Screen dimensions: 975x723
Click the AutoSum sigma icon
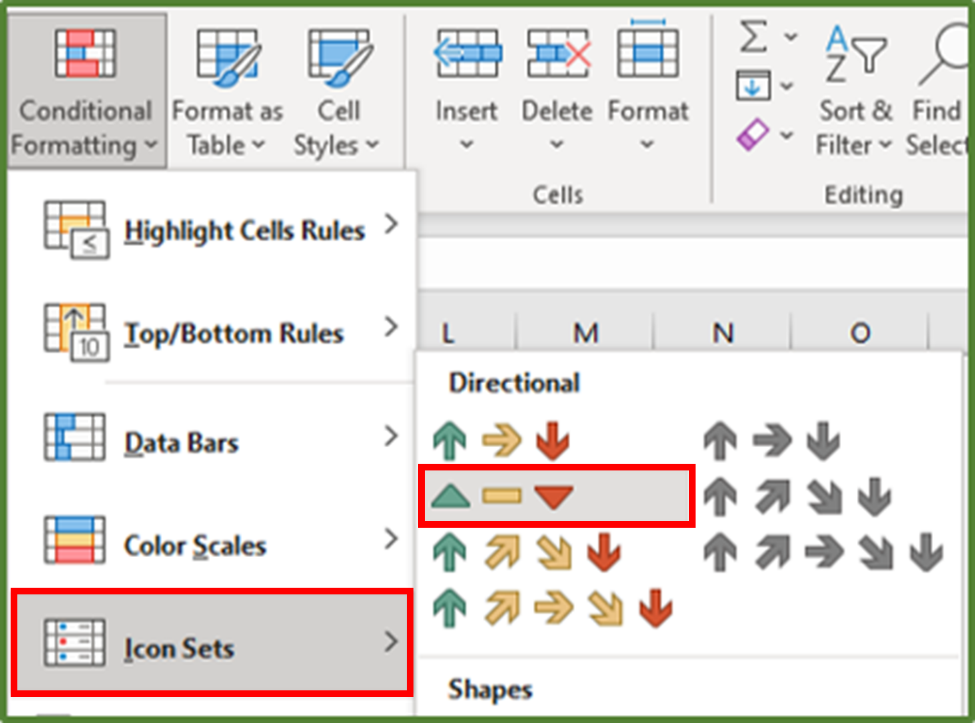pyautogui.click(x=754, y=37)
